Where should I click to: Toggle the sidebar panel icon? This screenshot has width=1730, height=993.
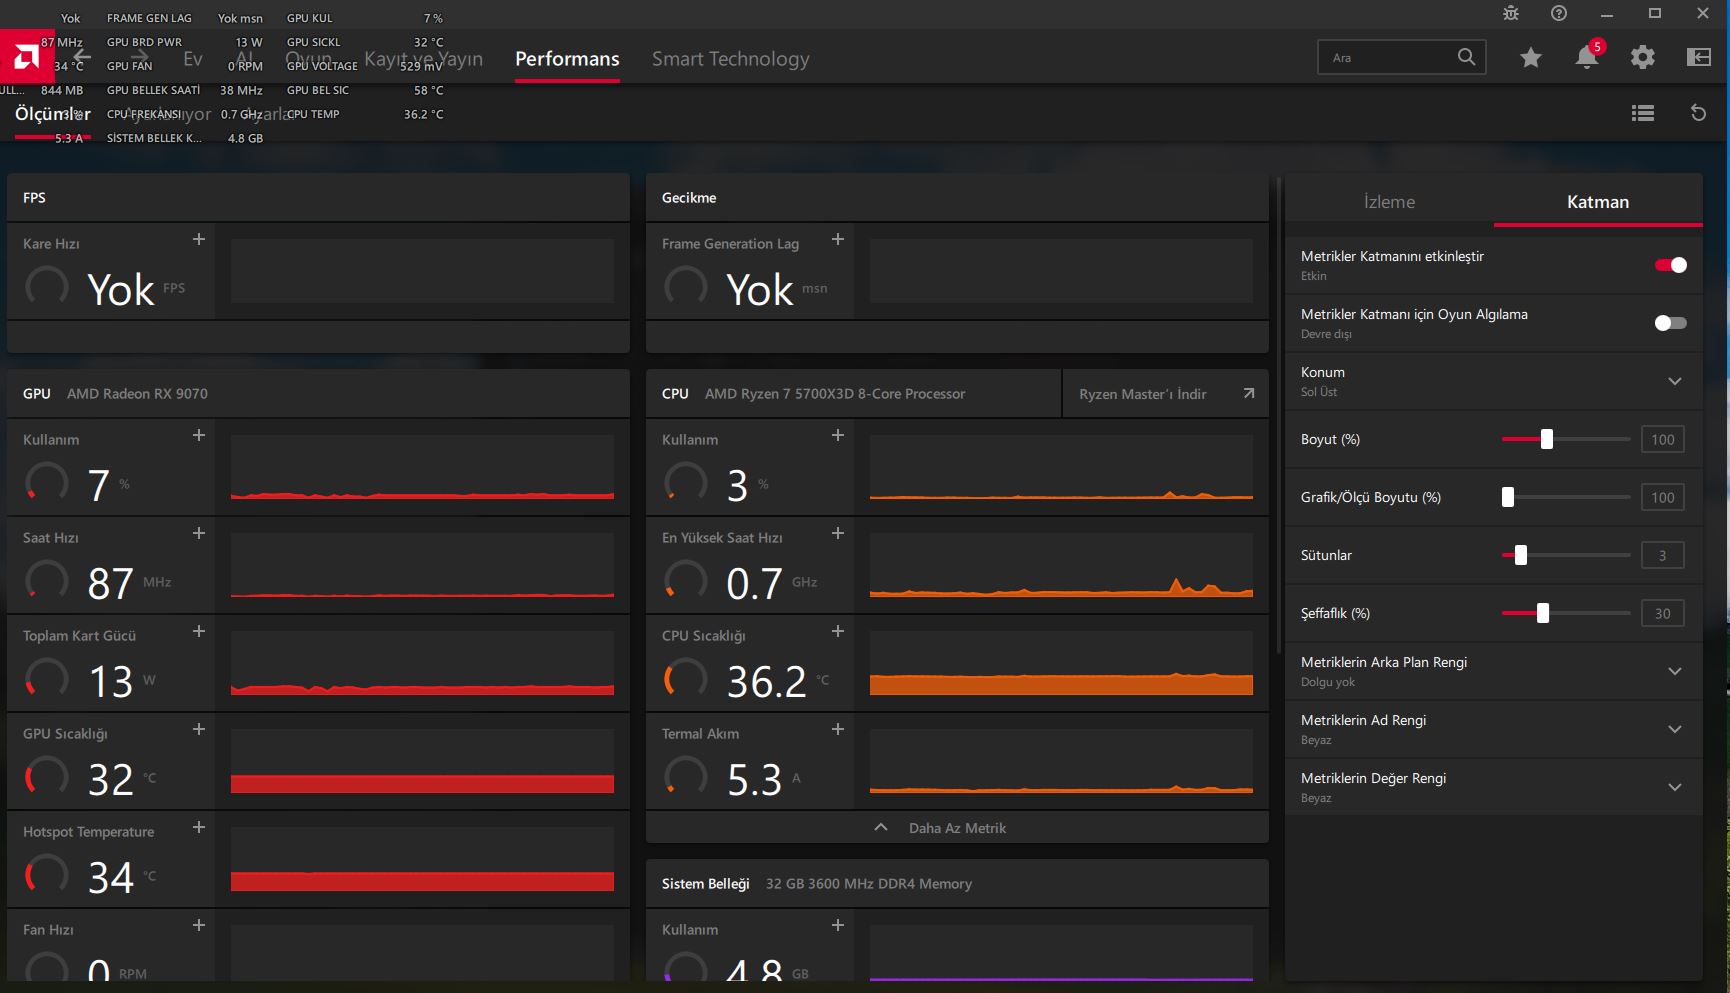click(1698, 57)
